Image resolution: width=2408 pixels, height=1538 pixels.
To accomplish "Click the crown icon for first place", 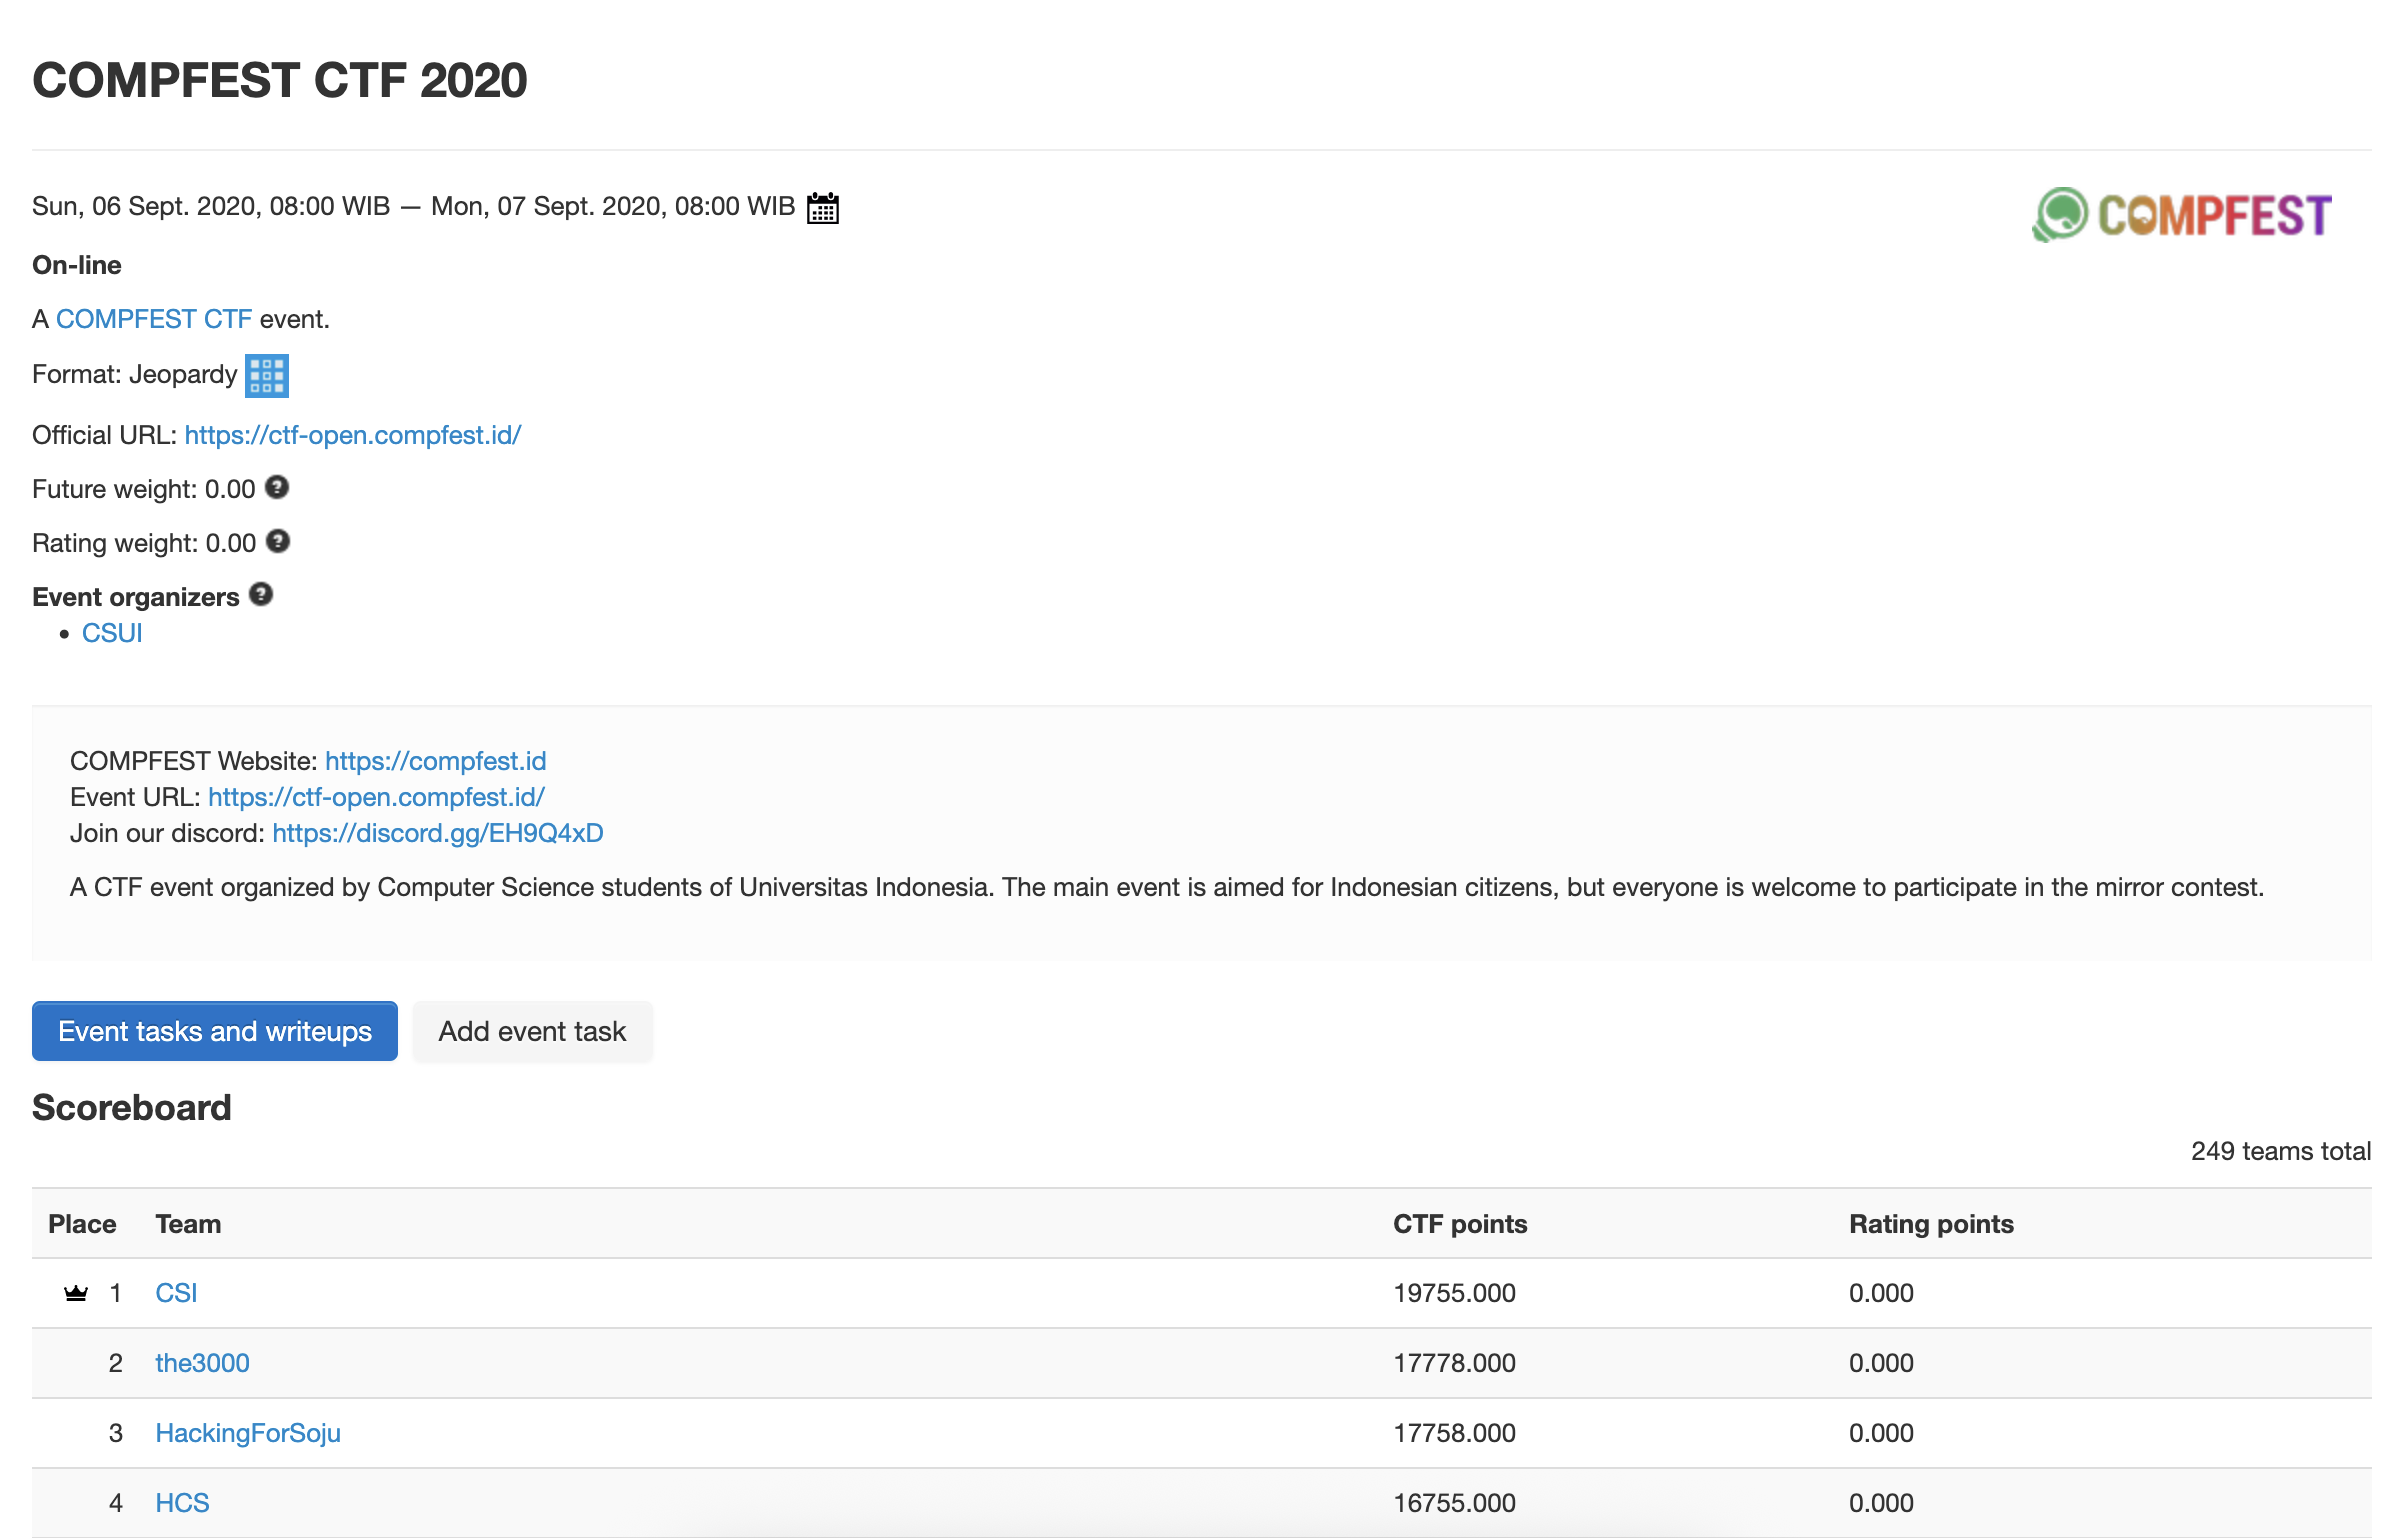I will pyautogui.click(x=76, y=1293).
